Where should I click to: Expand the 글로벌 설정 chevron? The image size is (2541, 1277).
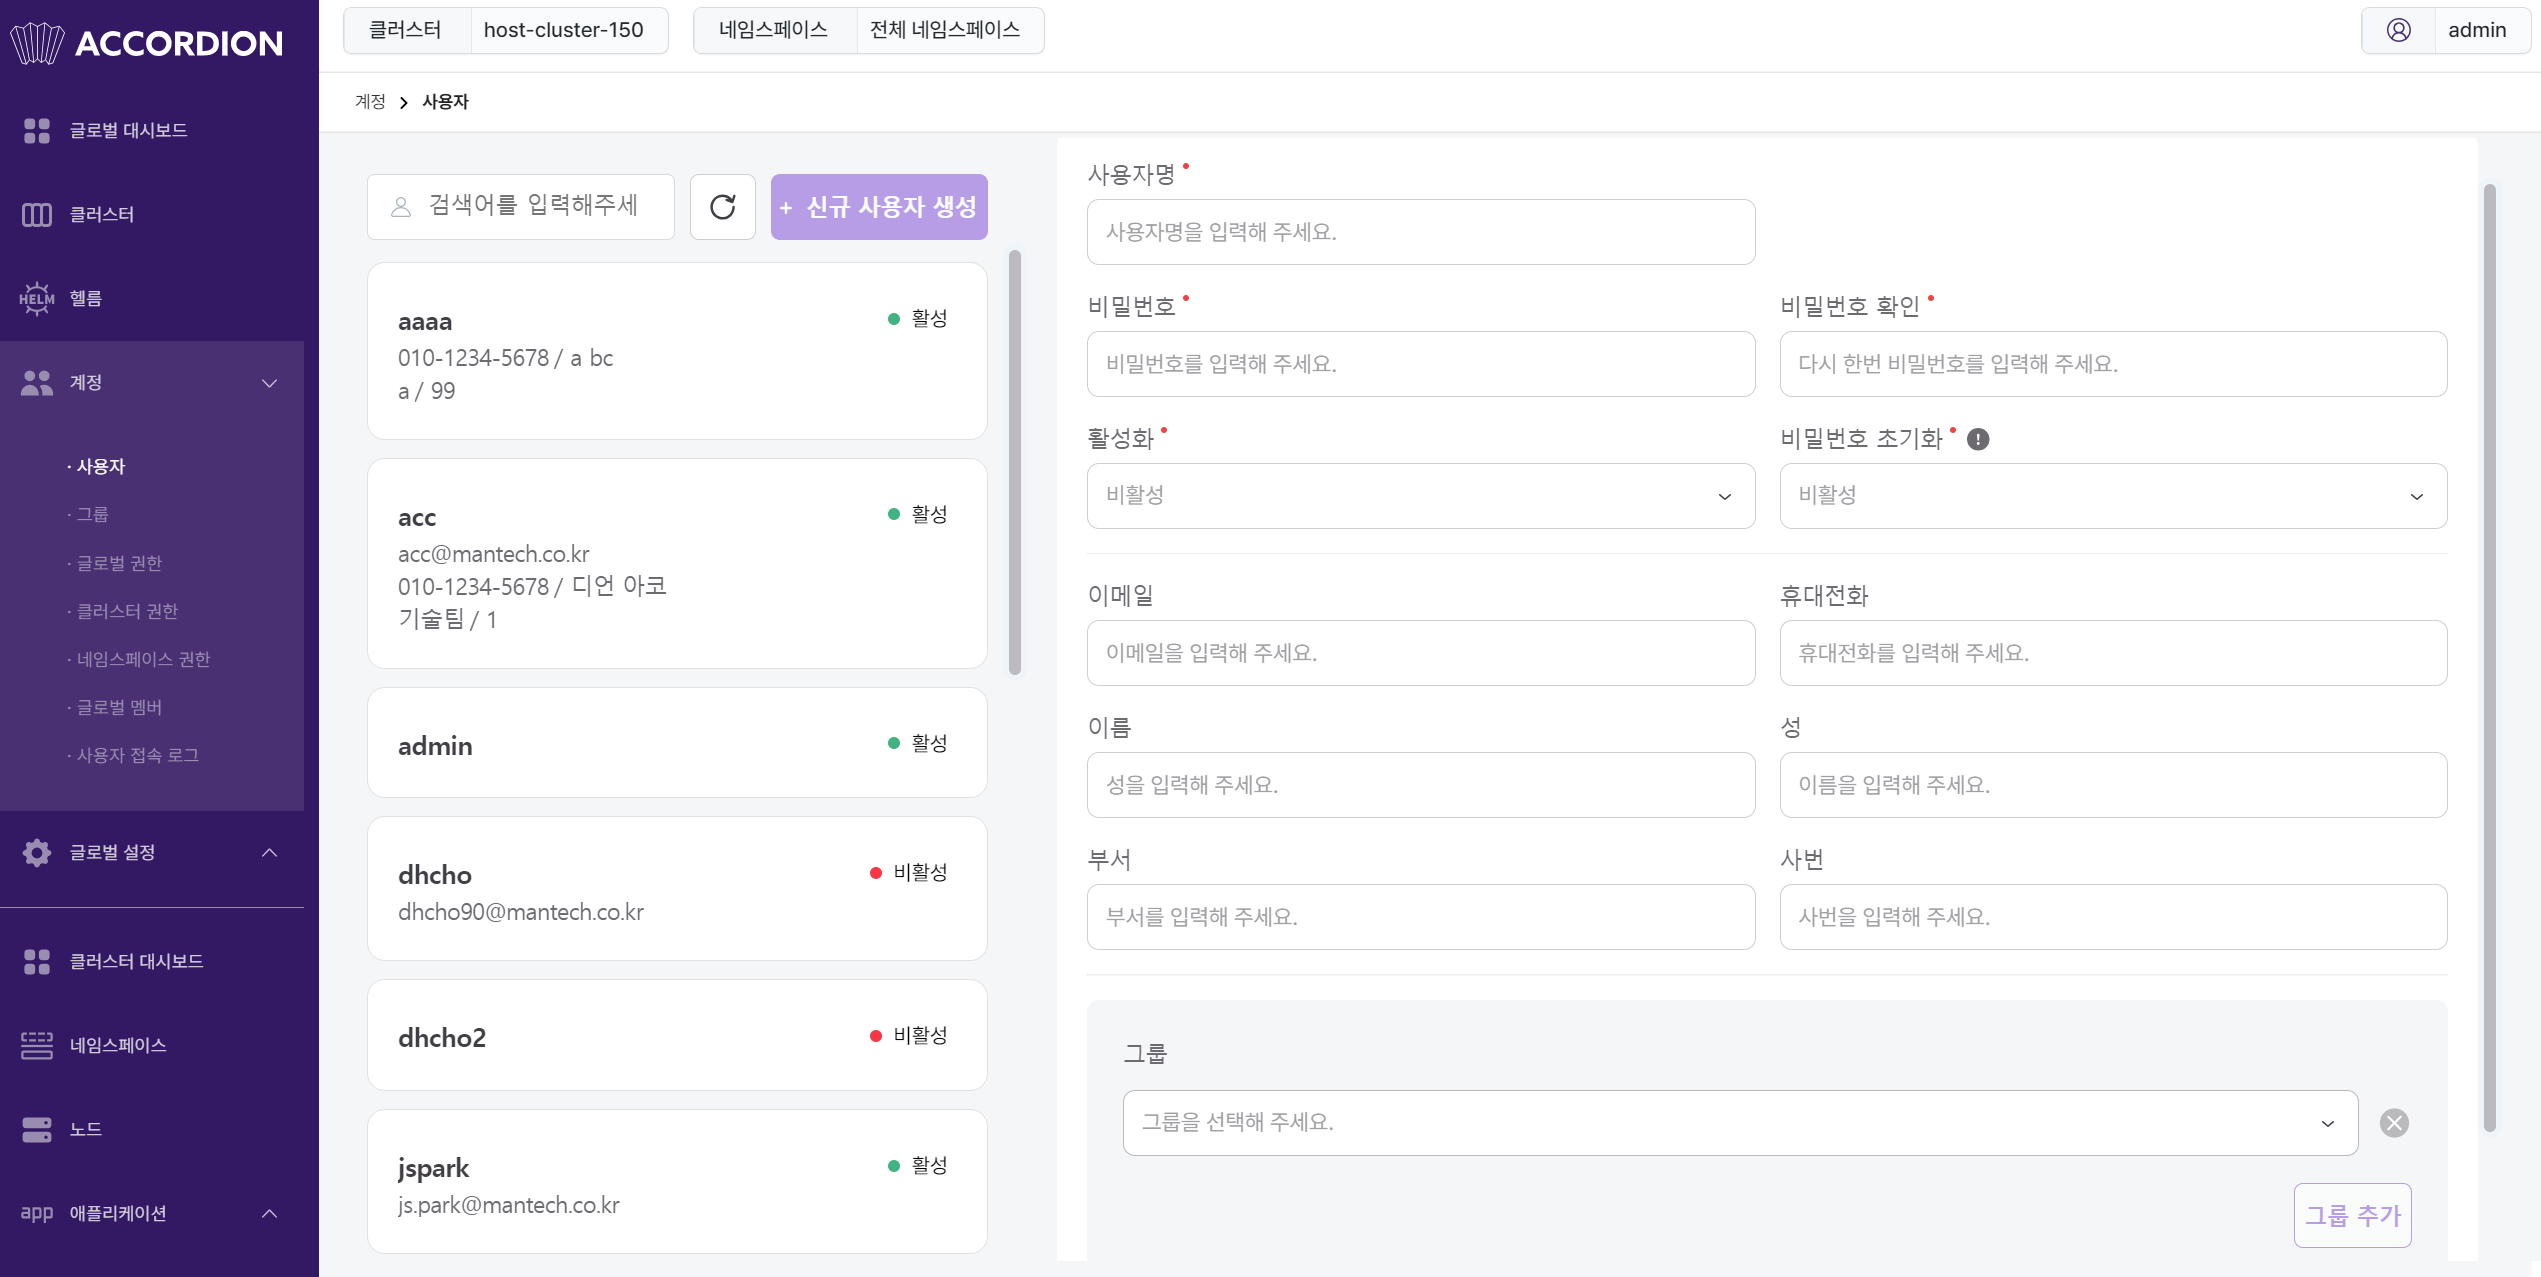point(270,853)
